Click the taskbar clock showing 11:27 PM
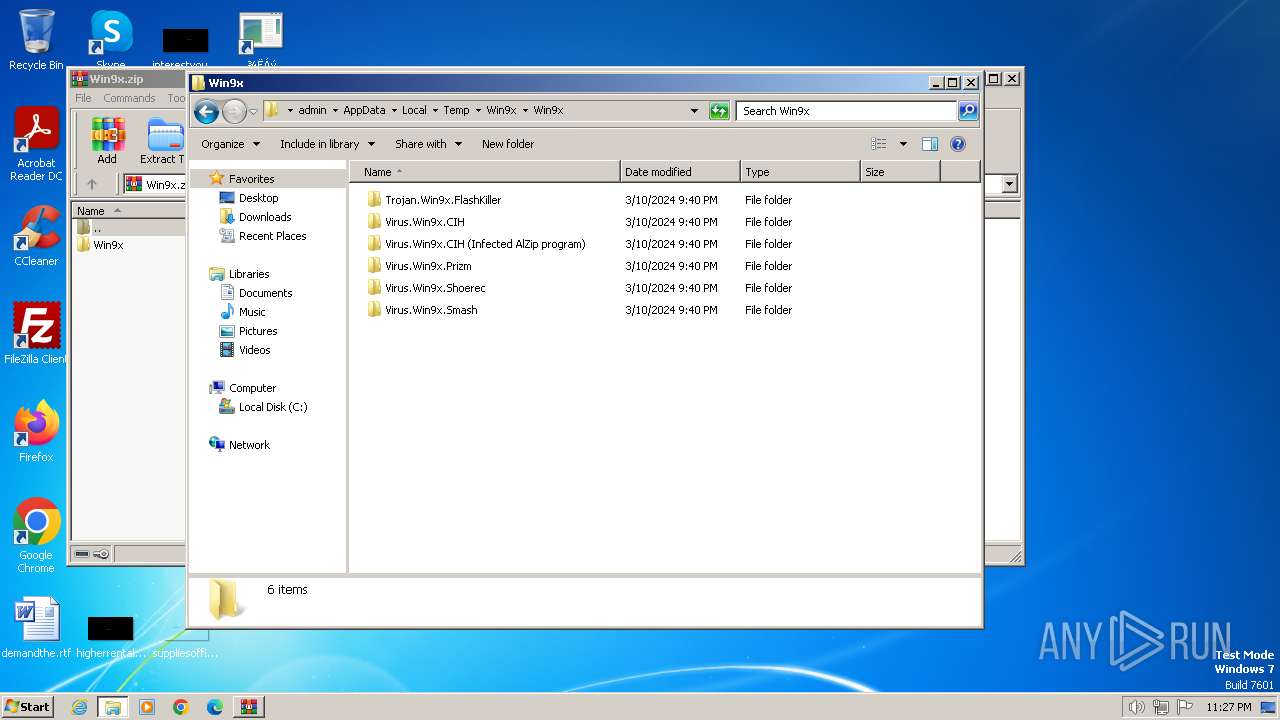Screen dimensions: 1280x720 [1228, 707]
